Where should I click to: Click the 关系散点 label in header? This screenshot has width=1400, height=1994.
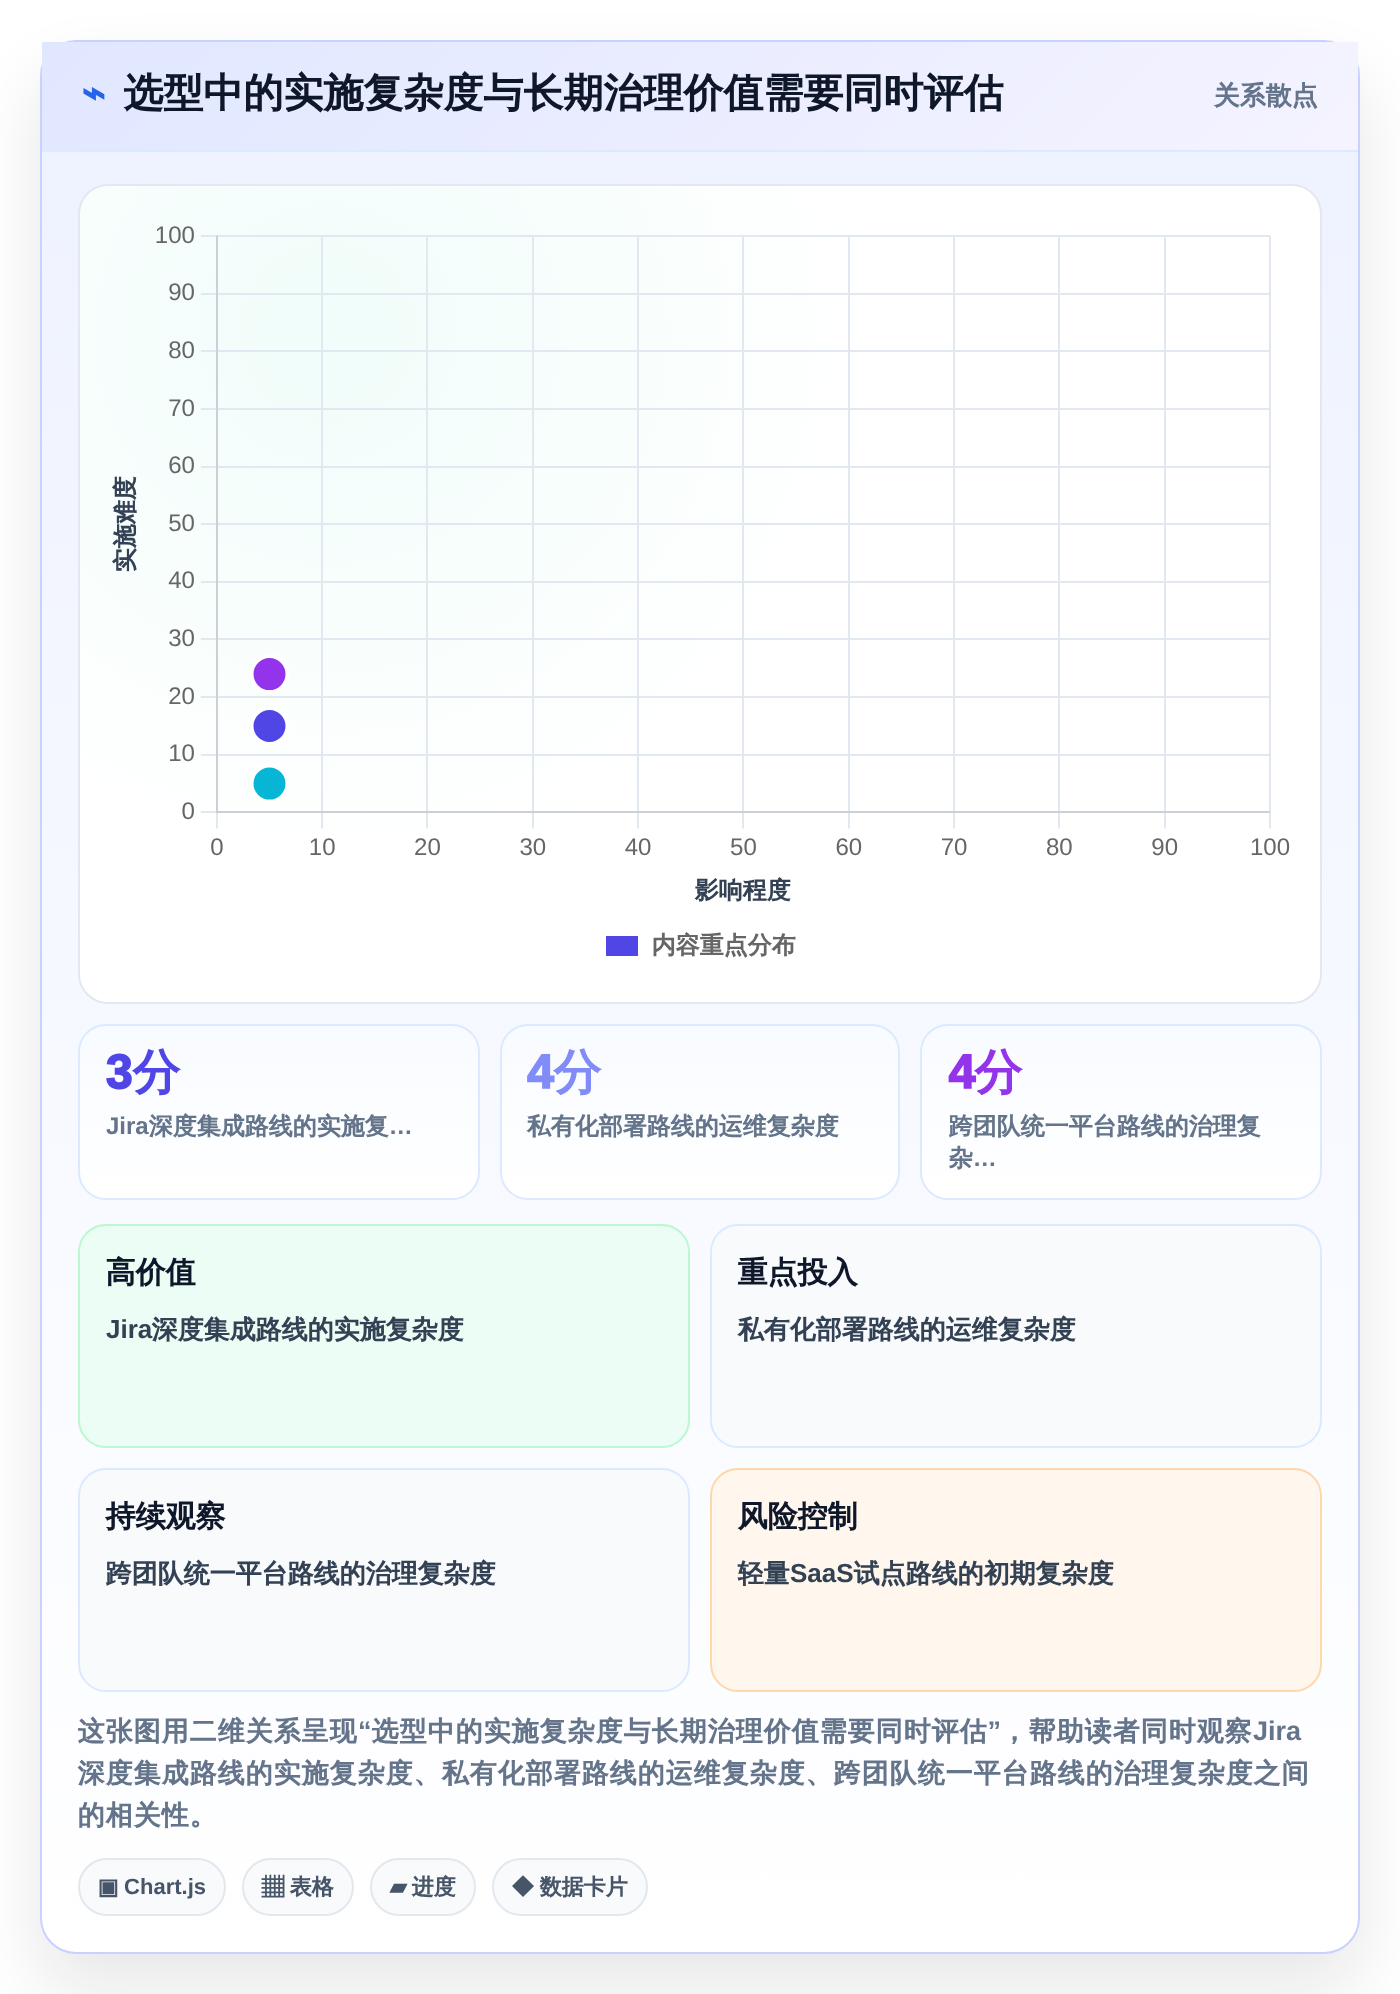click(x=1265, y=96)
